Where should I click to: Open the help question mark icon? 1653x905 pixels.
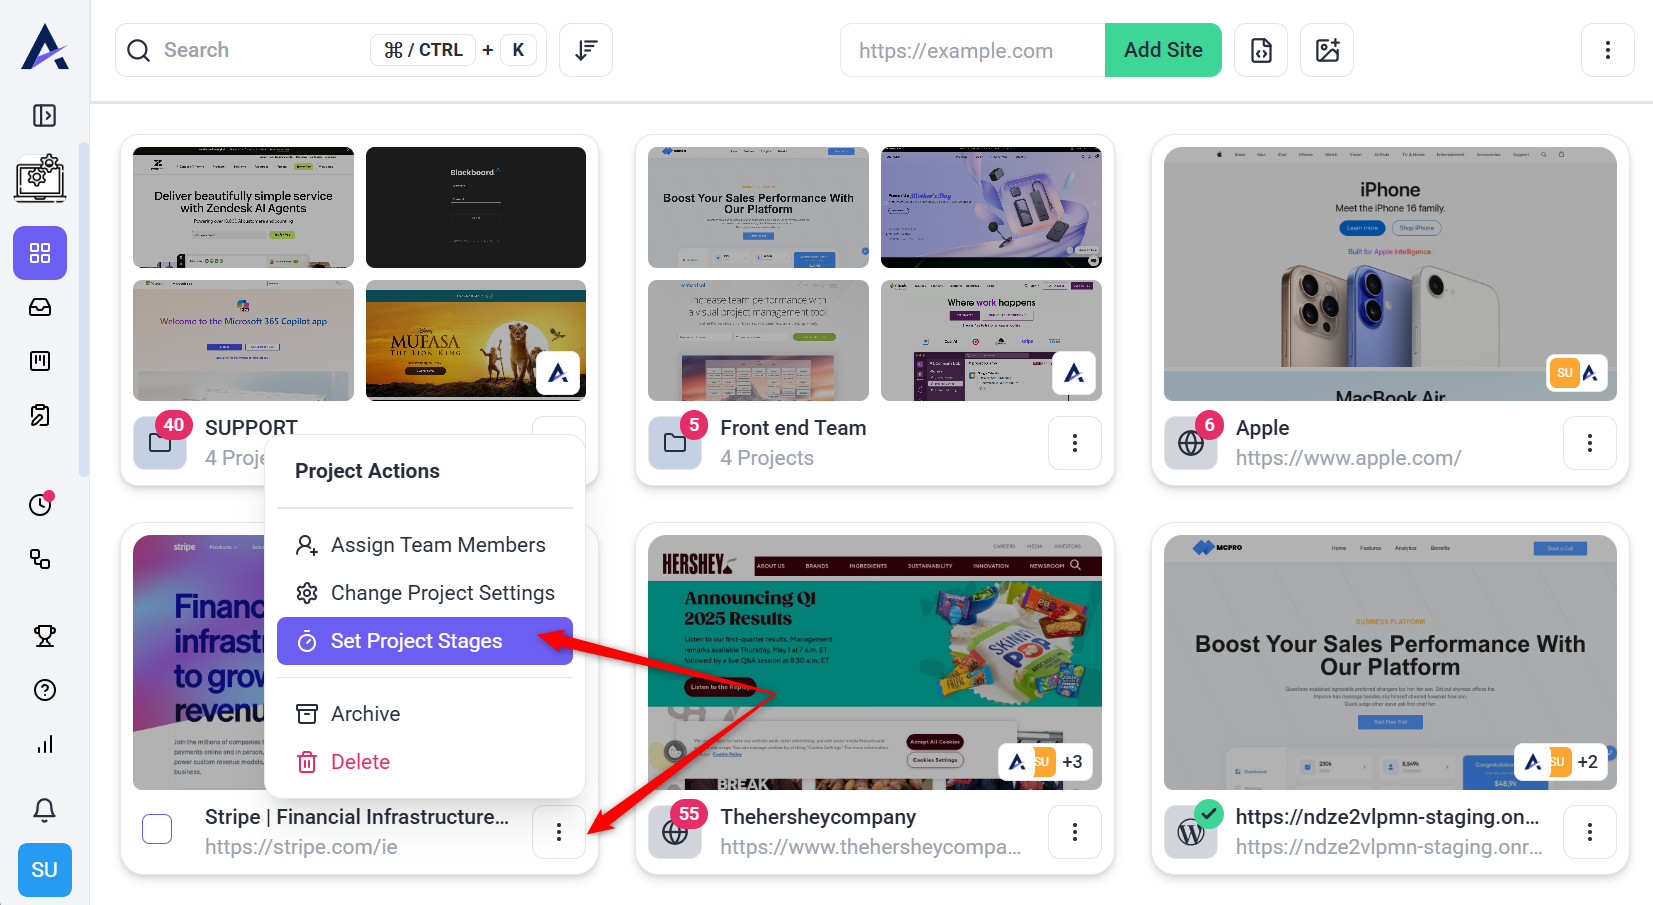(x=44, y=690)
